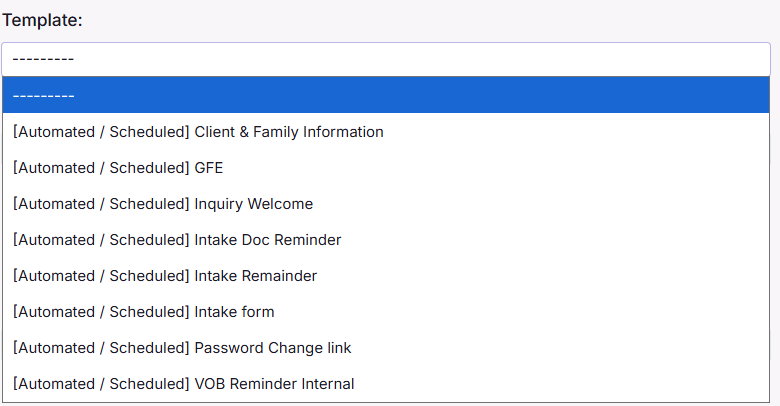Choose VOB Reminder Internal template
The width and height of the screenshot is (780, 406).
coord(184,384)
